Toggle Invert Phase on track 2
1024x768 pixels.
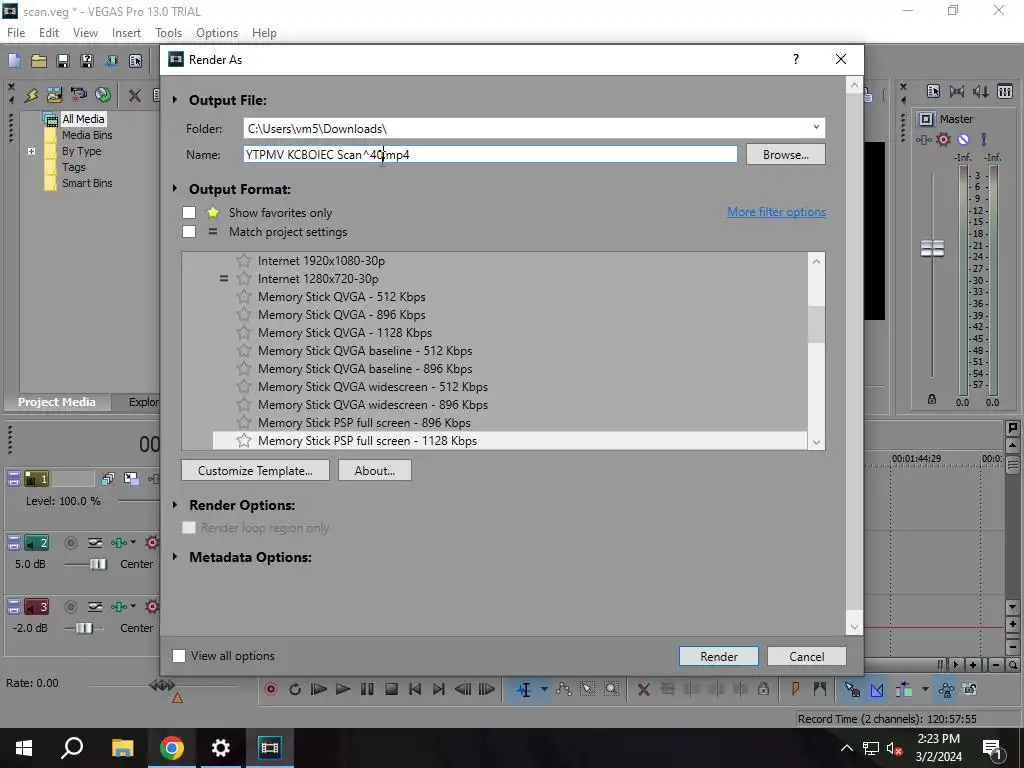point(95,543)
